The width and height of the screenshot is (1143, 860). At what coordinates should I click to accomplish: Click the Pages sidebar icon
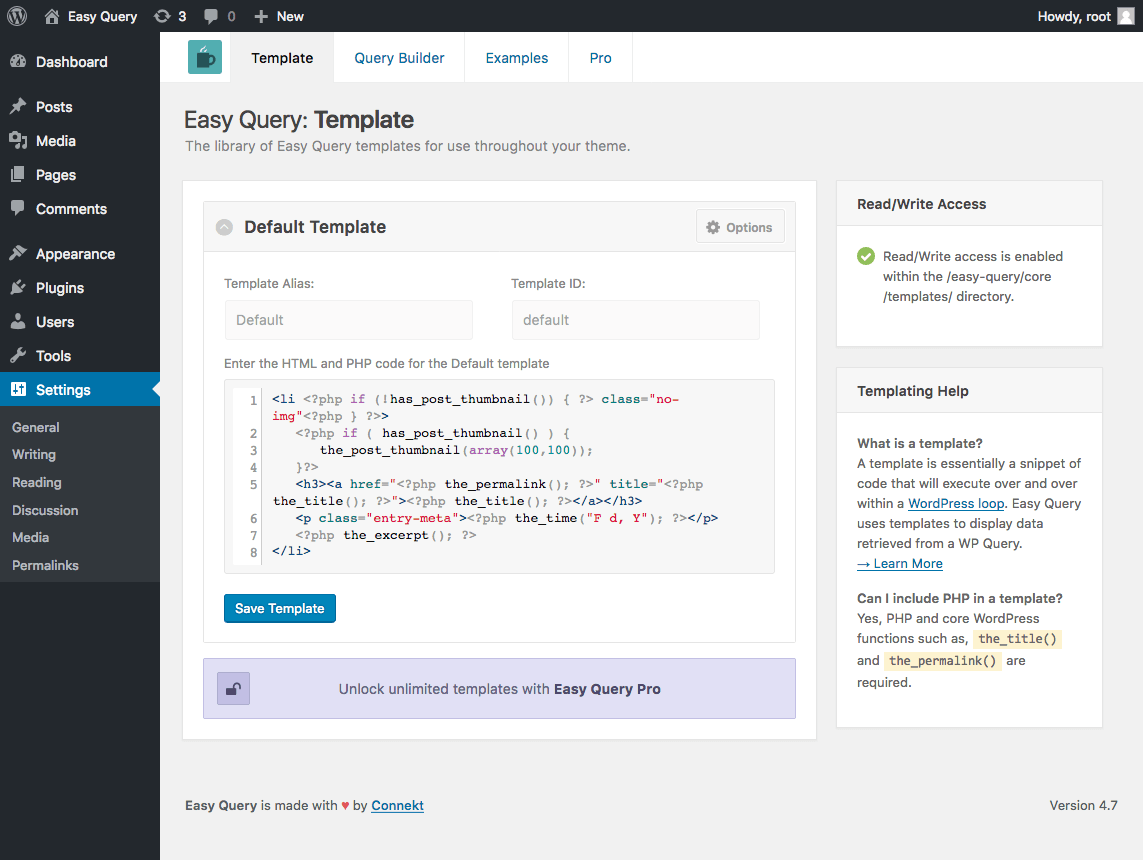click(18, 174)
